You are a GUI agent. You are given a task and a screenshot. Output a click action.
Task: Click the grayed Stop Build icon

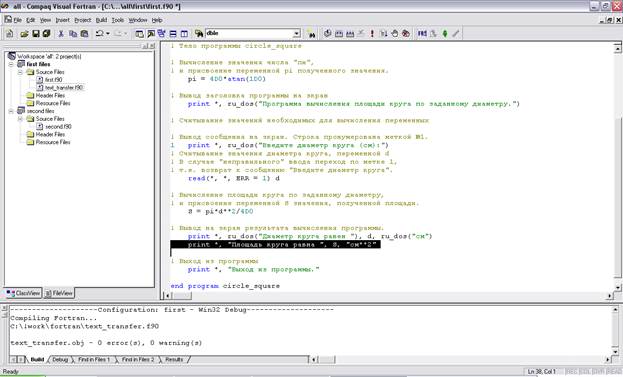click(361, 34)
